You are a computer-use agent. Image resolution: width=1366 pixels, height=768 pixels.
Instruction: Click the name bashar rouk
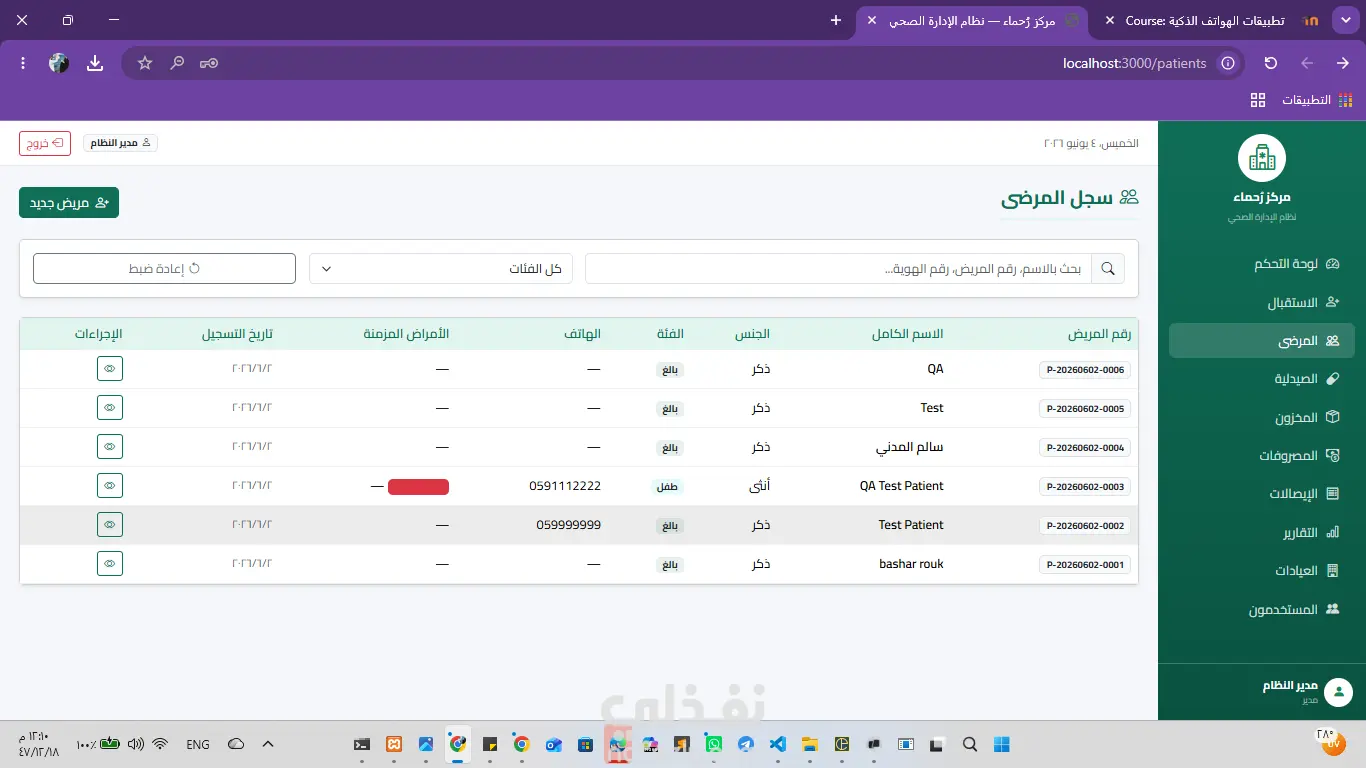point(911,564)
